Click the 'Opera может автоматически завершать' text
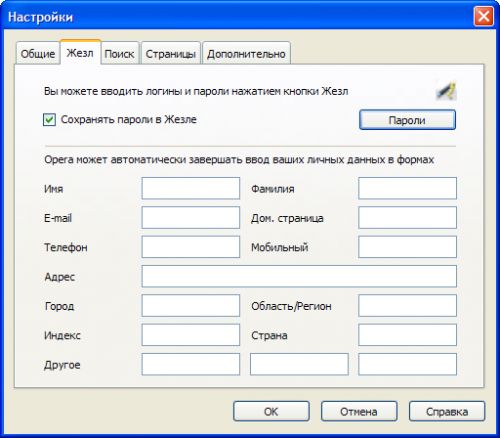 [x=144, y=160]
